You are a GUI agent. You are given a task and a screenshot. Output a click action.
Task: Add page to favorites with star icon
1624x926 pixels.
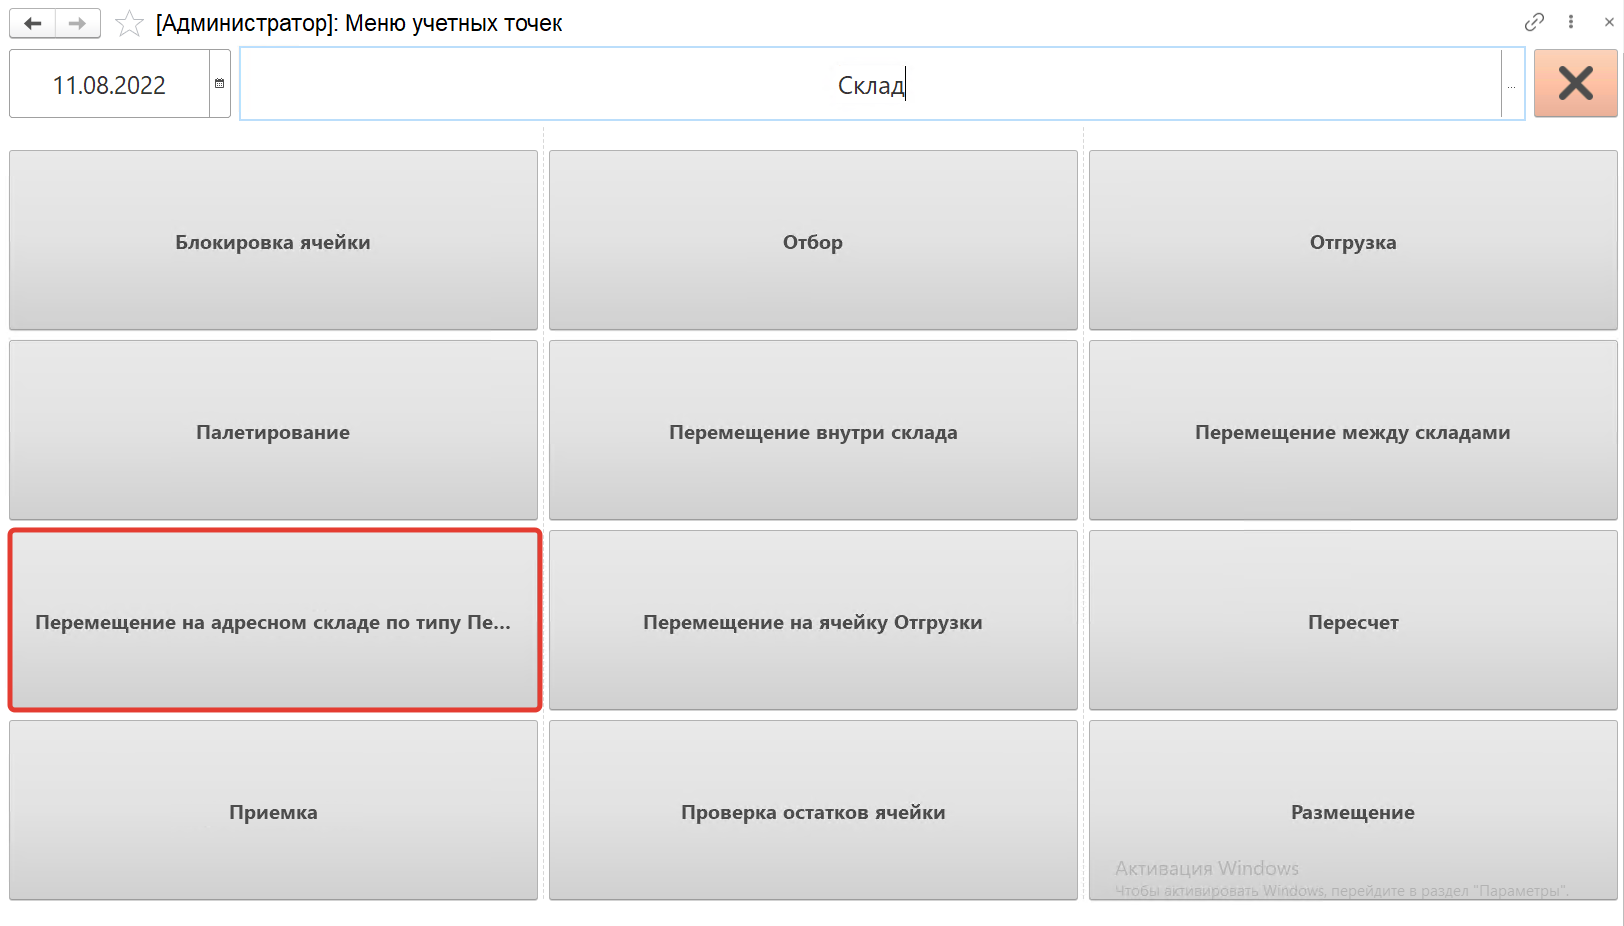click(x=129, y=23)
